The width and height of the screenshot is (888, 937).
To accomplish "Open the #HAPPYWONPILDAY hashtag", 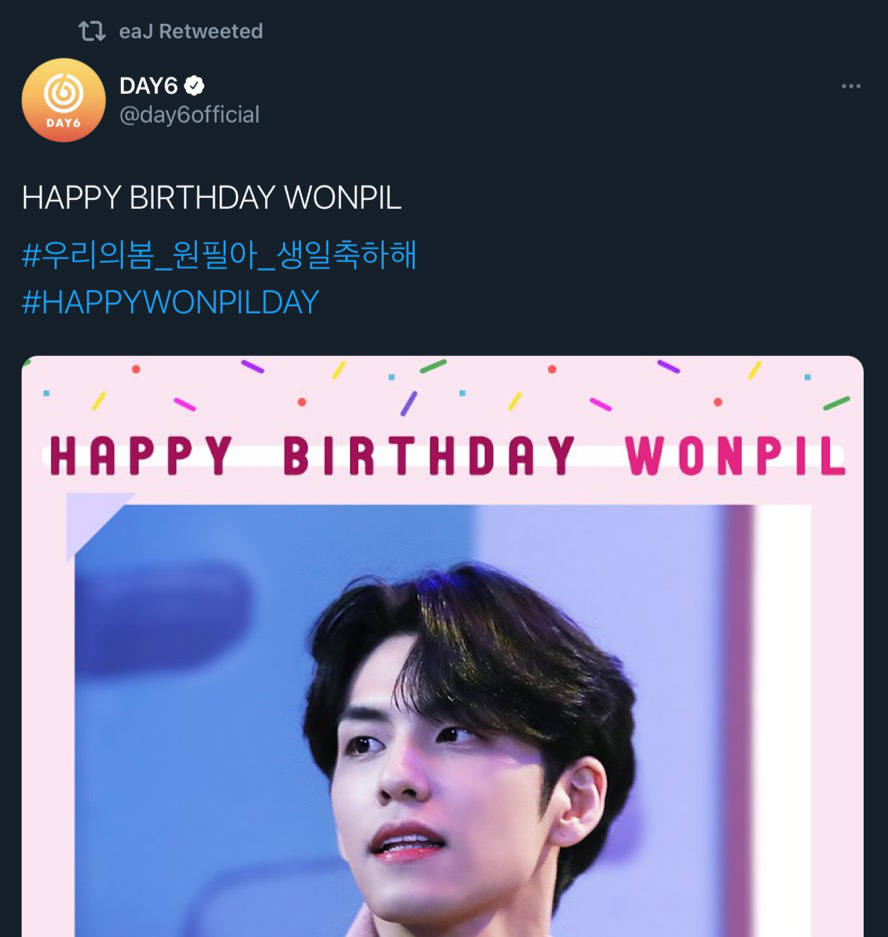I will click(x=170, y=302).
